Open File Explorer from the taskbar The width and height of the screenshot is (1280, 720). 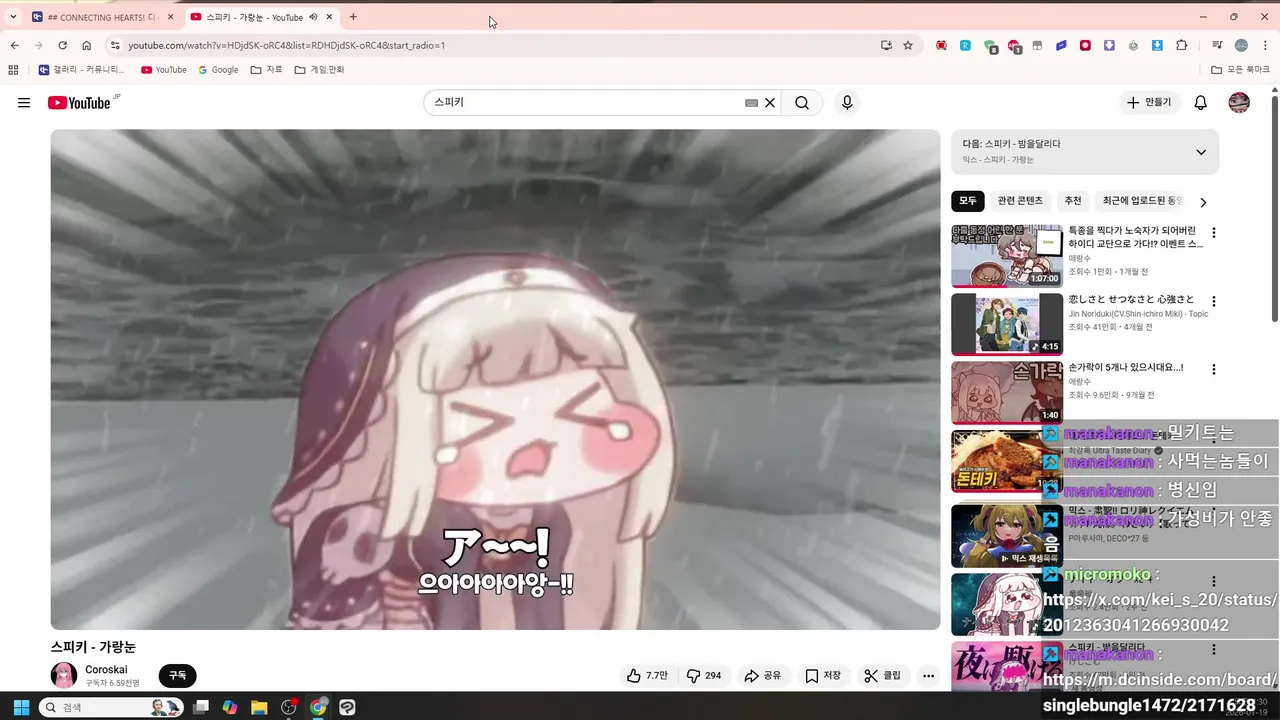pyautogui.click(x=259, y=707)
